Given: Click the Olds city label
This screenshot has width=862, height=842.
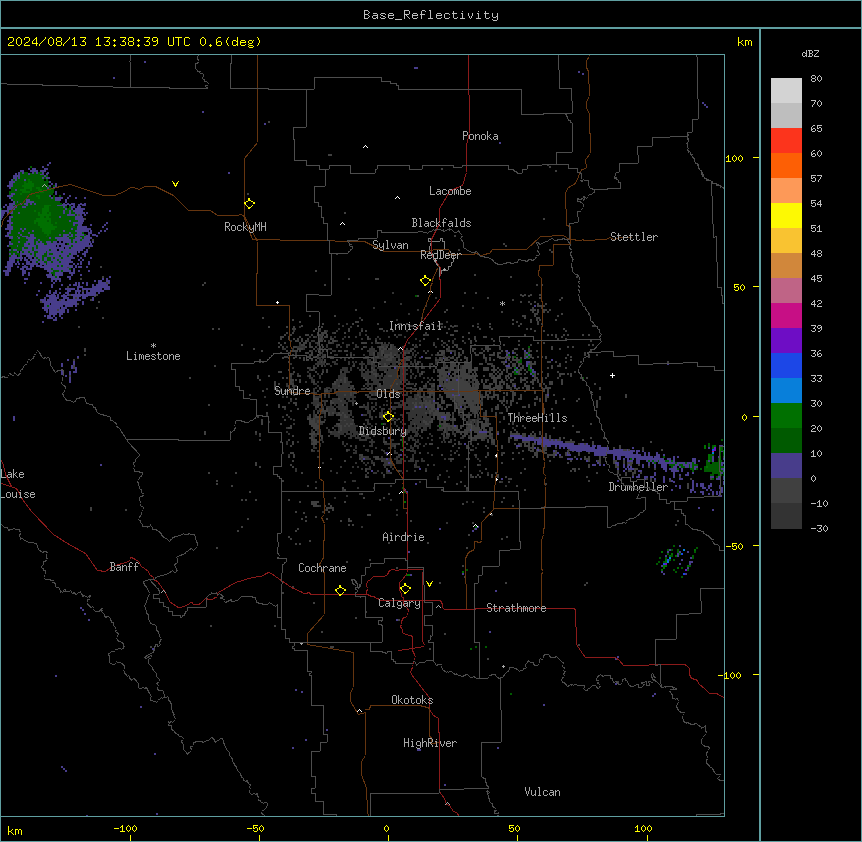Looking at the screenshot, I should (x=388, y=394).
